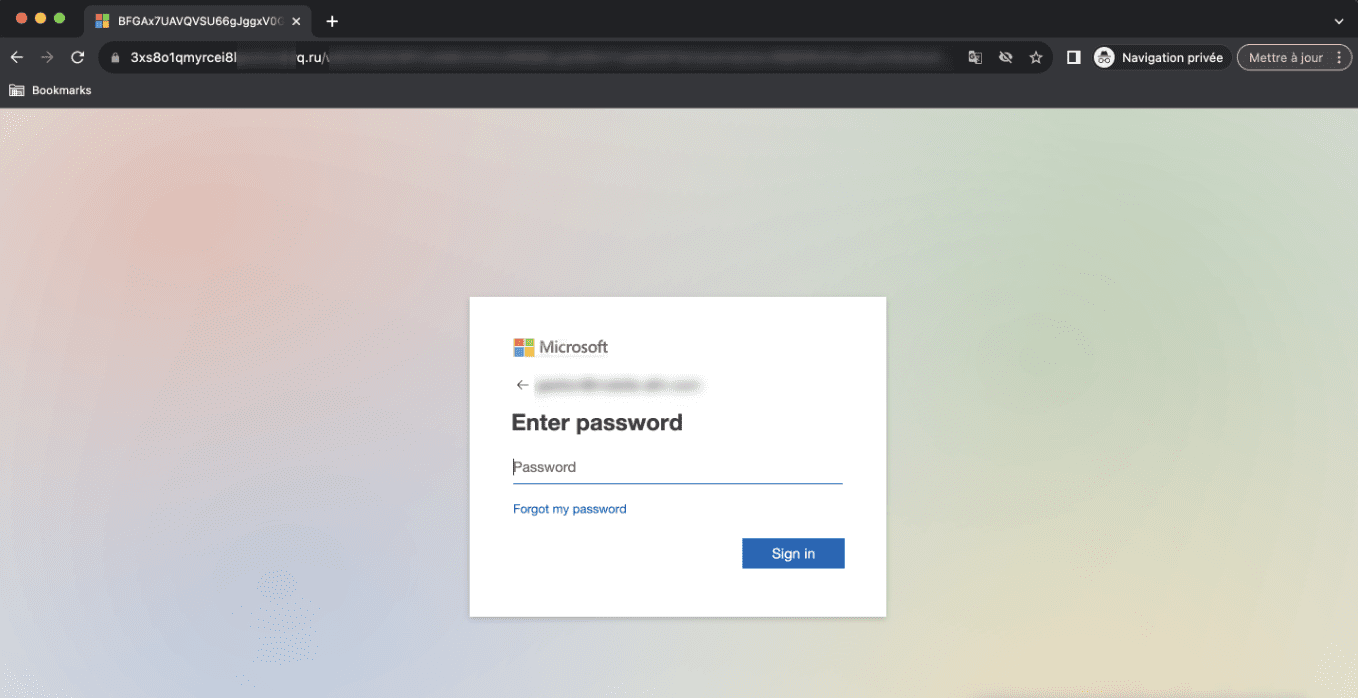Click the Mettre à jour button
Image resolution: width=1358 pixels, height=698 pixels.
tap(1285, 58)
